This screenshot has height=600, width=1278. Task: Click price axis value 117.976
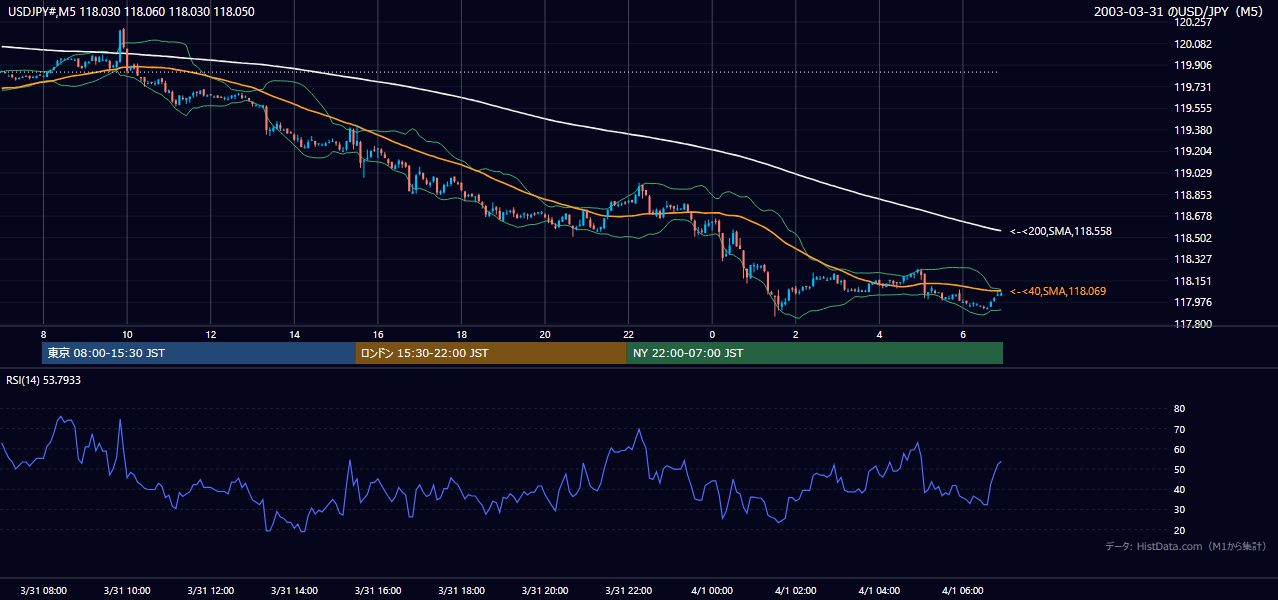1192,302
